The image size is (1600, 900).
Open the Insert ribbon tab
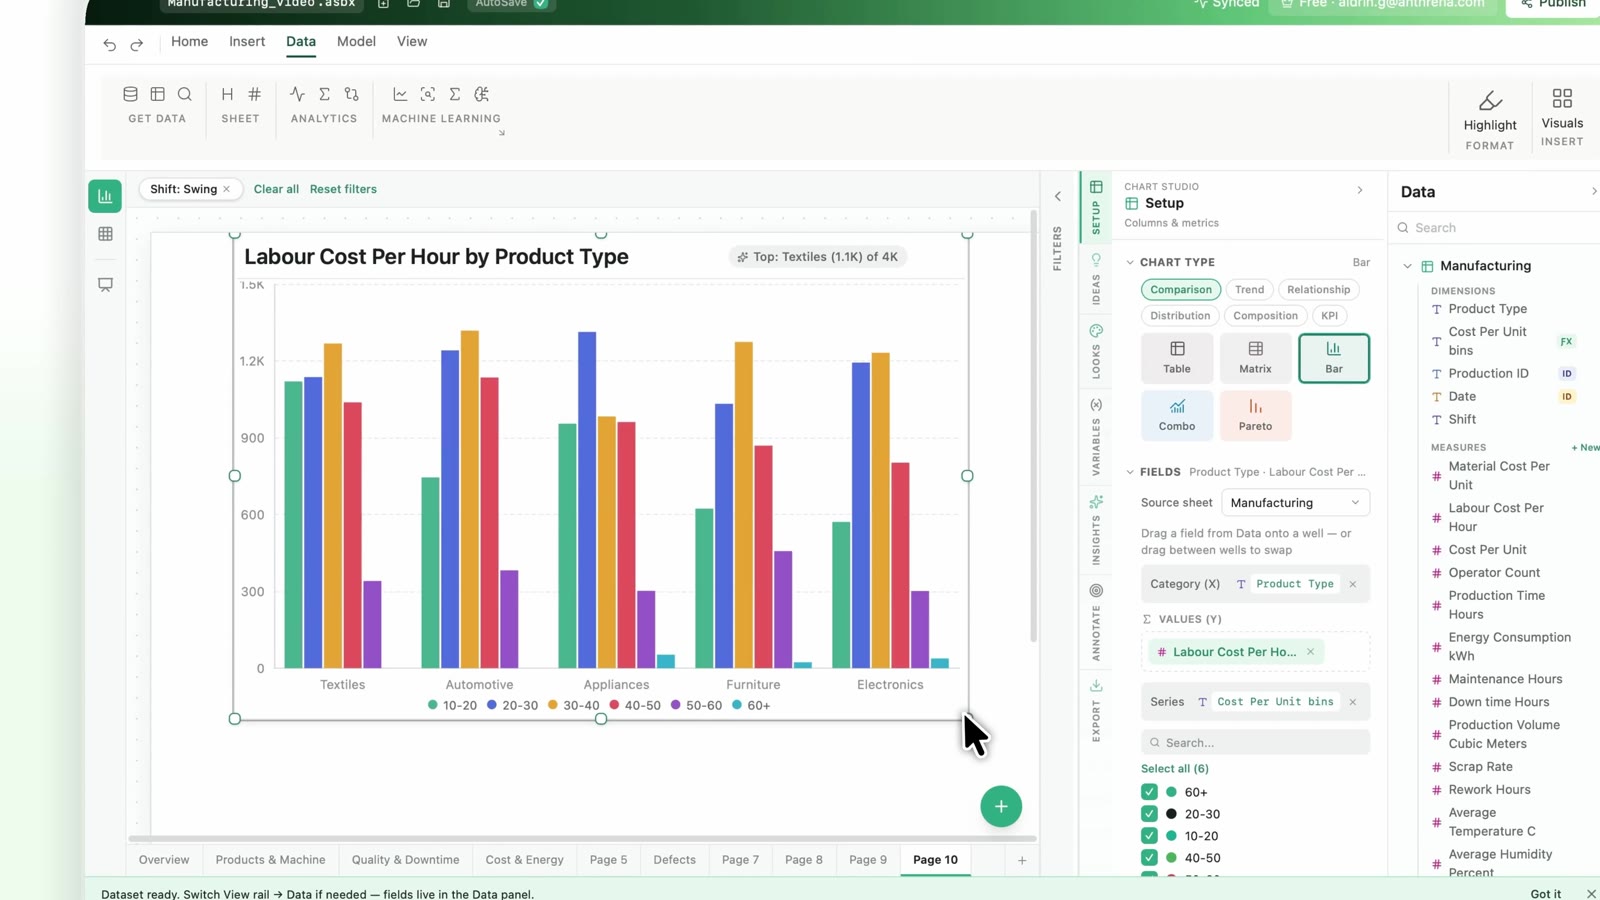247,42
